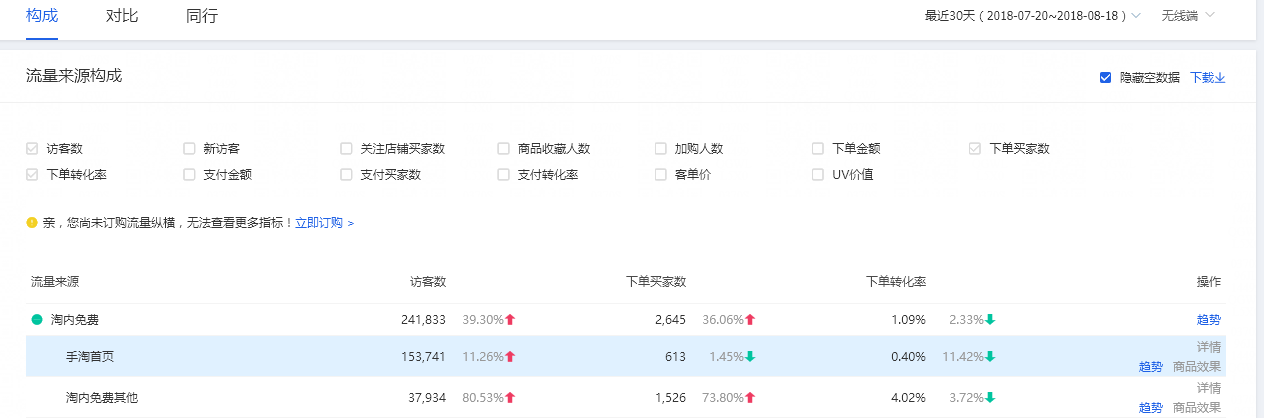Click red up arrow beside 73.80%
The width and height of the screenshot is (1264, 418).
click(750, 398)
